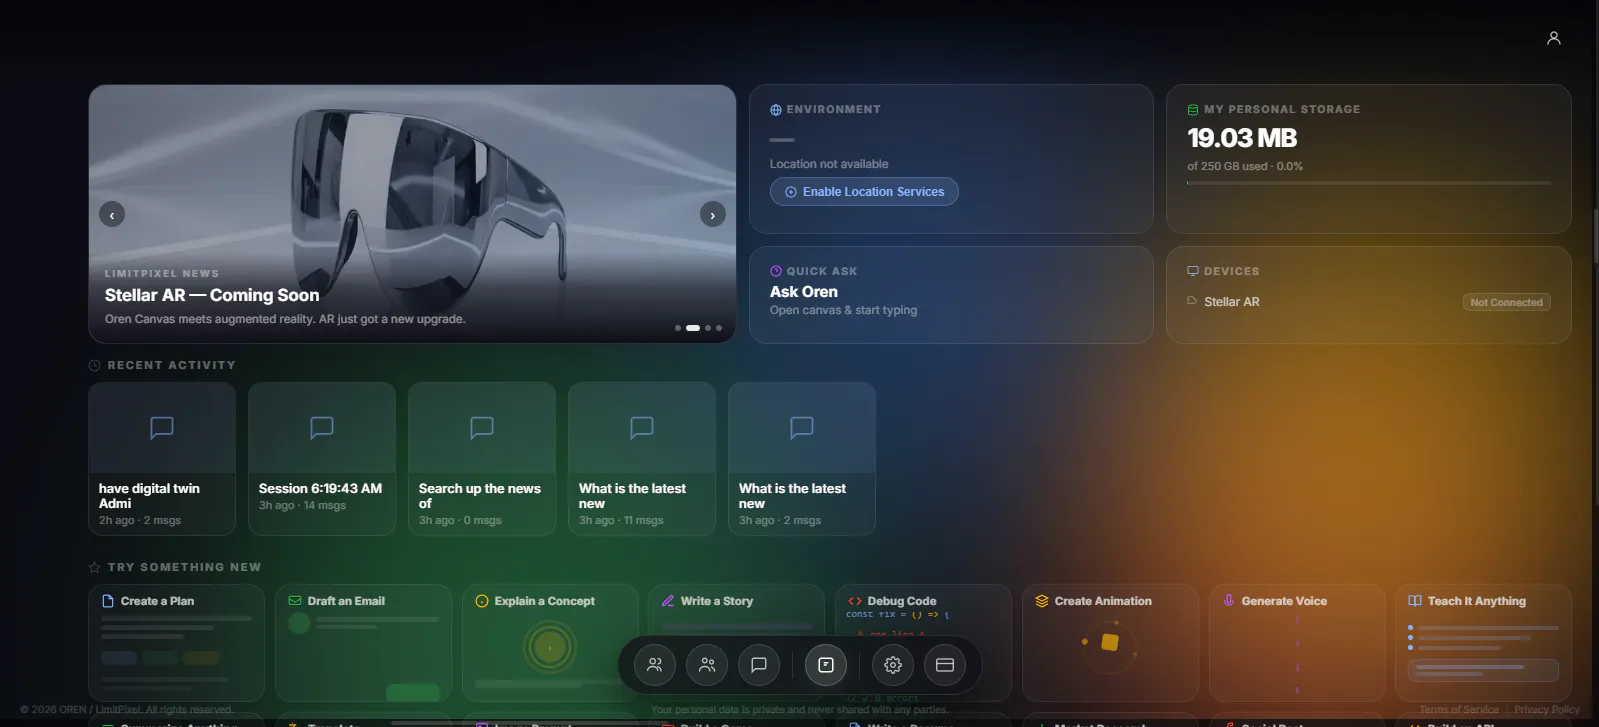Open "What is the latest new" 11 msgs chat
The width and height of the screenshot is (1599, 727).
pos(642,459)
